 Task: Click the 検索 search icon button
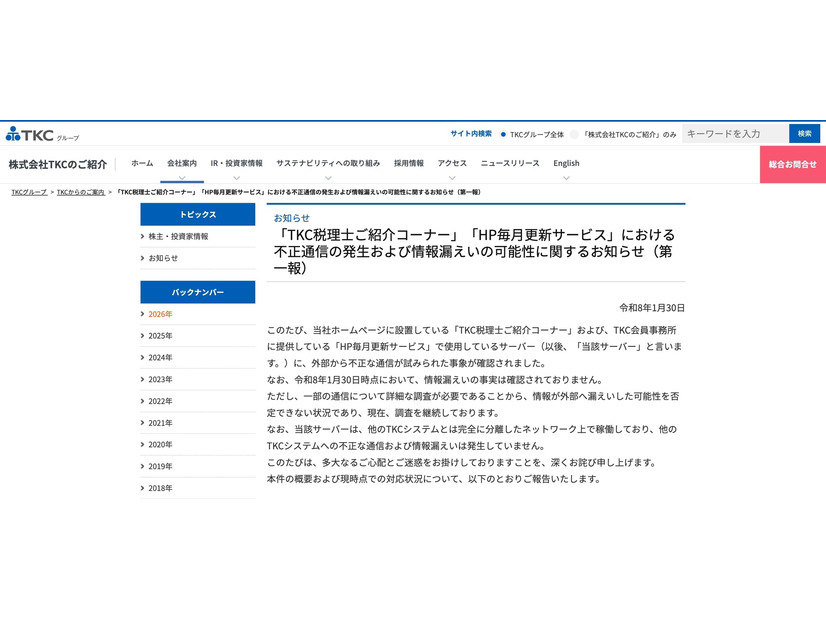(x=804, y=133)
